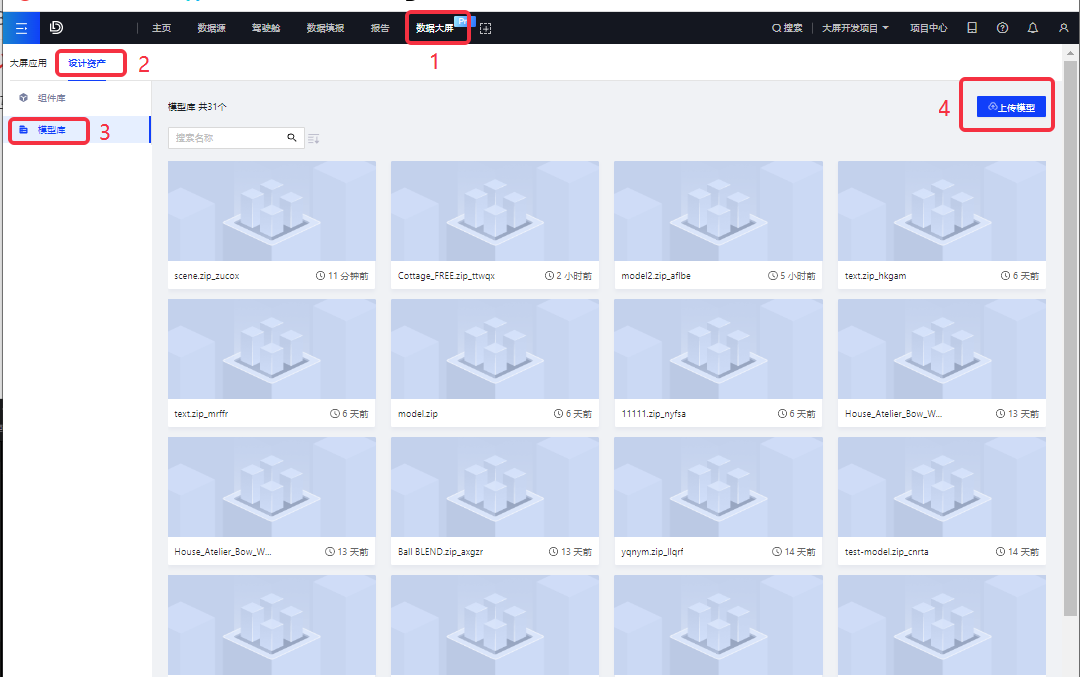This screenshot has width=1080, height=677.
Task: Click the sort icon beside search box
Action: pyautogui.click(x=314, y=138)
